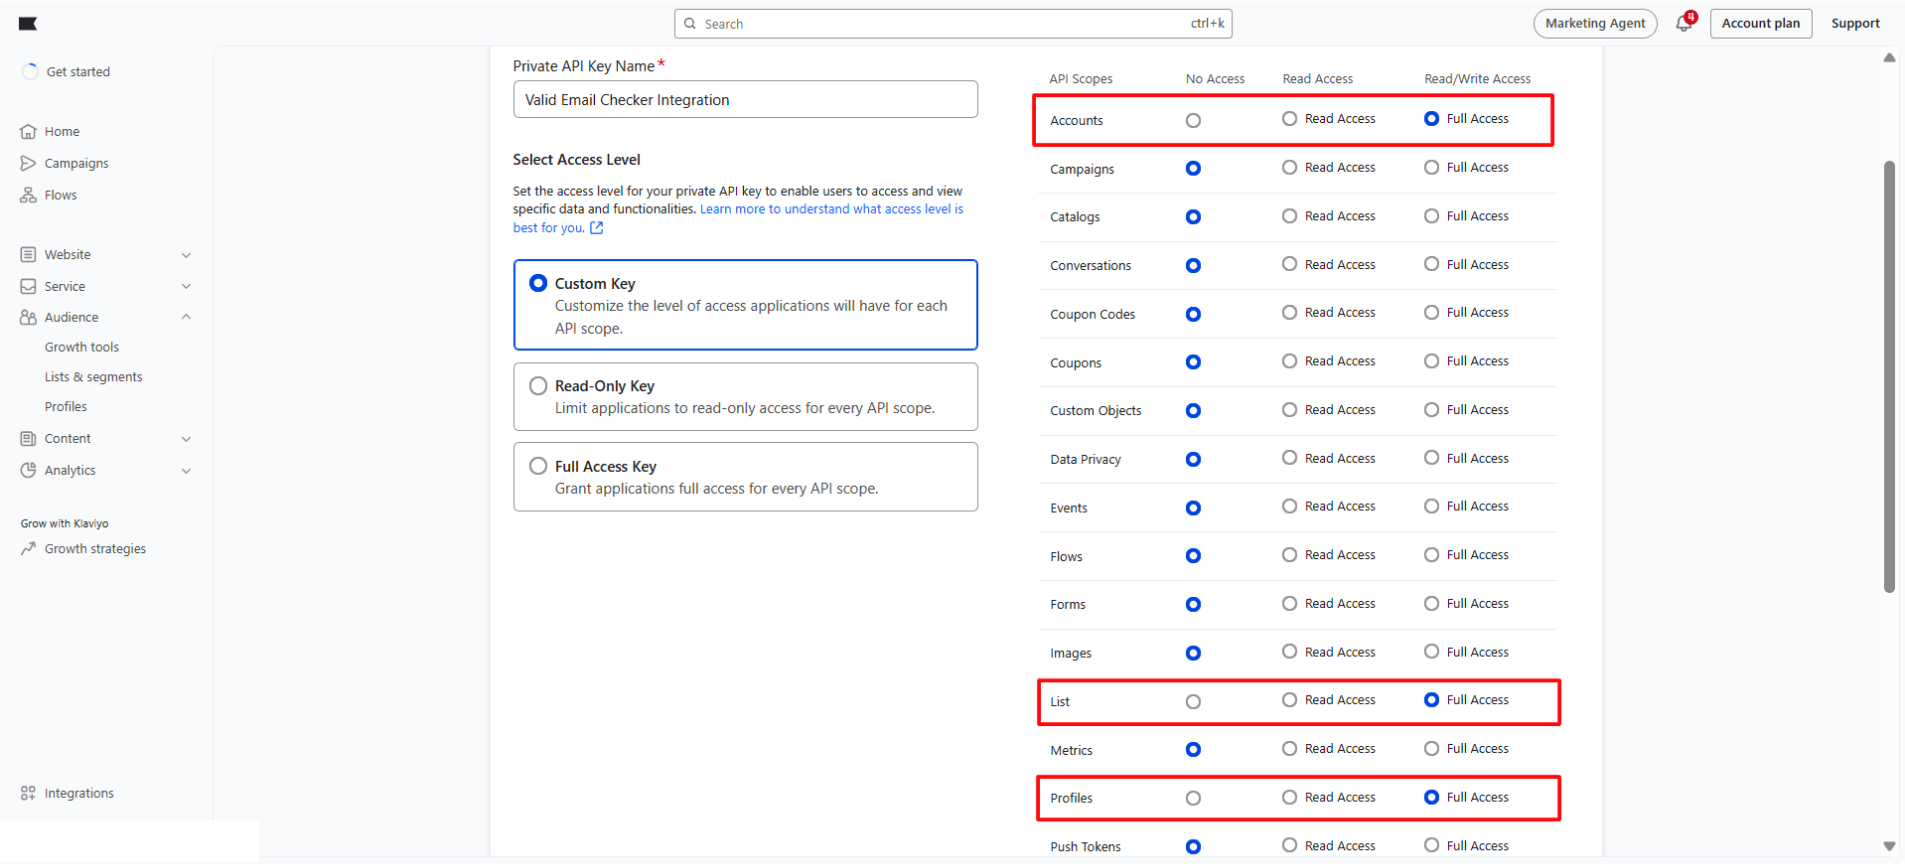1905x864 pixels.
Task: Open Lists & segments under Audience
Action: pyautogui.click(x=93, y=377)
